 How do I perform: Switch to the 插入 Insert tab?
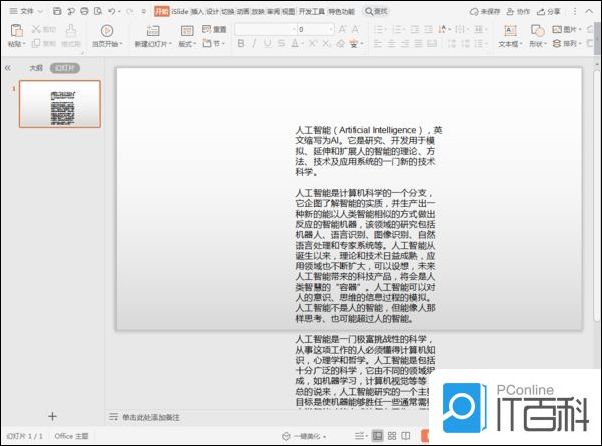[x=197, y=11]
